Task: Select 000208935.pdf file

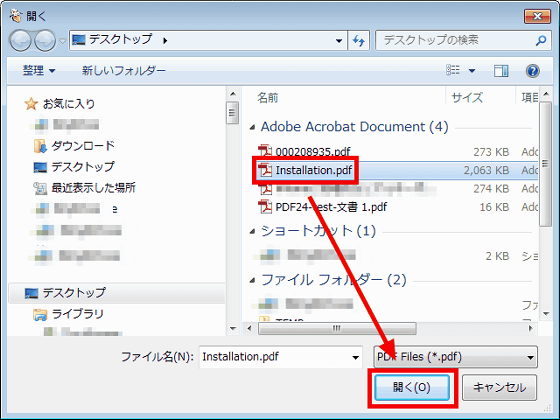Action: tap(313, 152)
